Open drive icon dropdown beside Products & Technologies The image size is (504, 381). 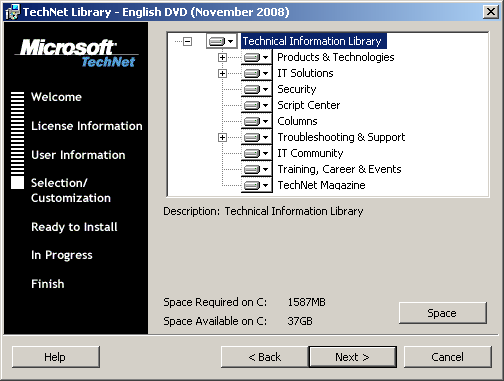[257, 57]
